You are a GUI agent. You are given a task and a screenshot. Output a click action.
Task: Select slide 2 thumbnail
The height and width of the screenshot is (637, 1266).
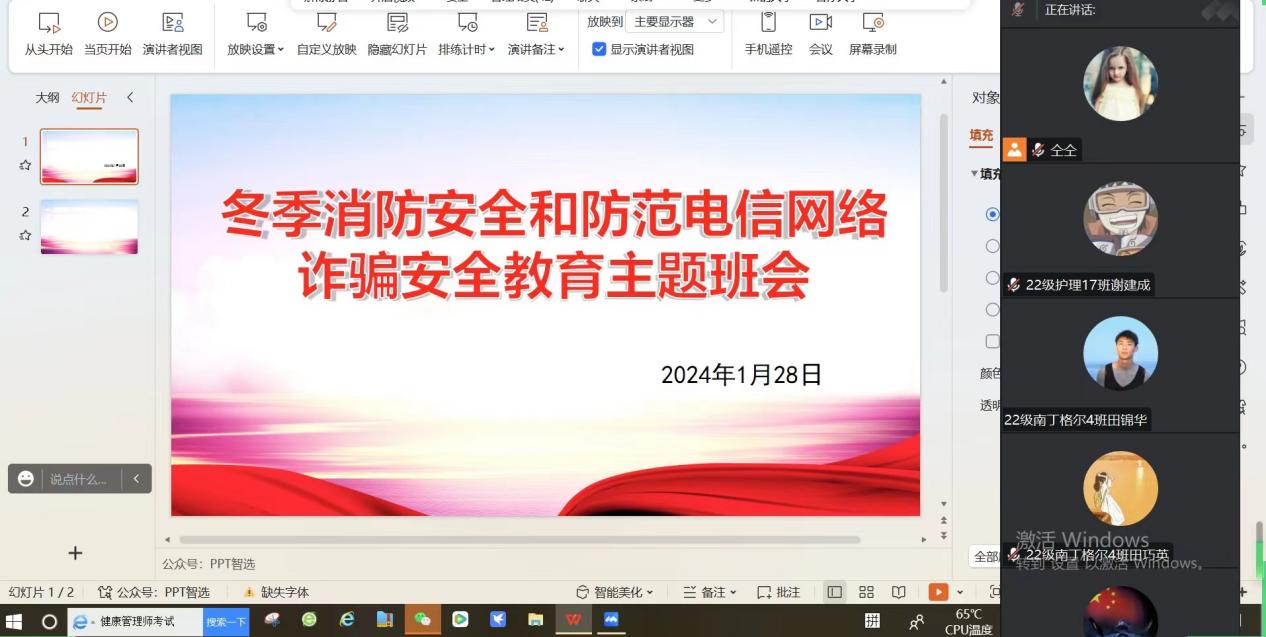tap(89, 227)
